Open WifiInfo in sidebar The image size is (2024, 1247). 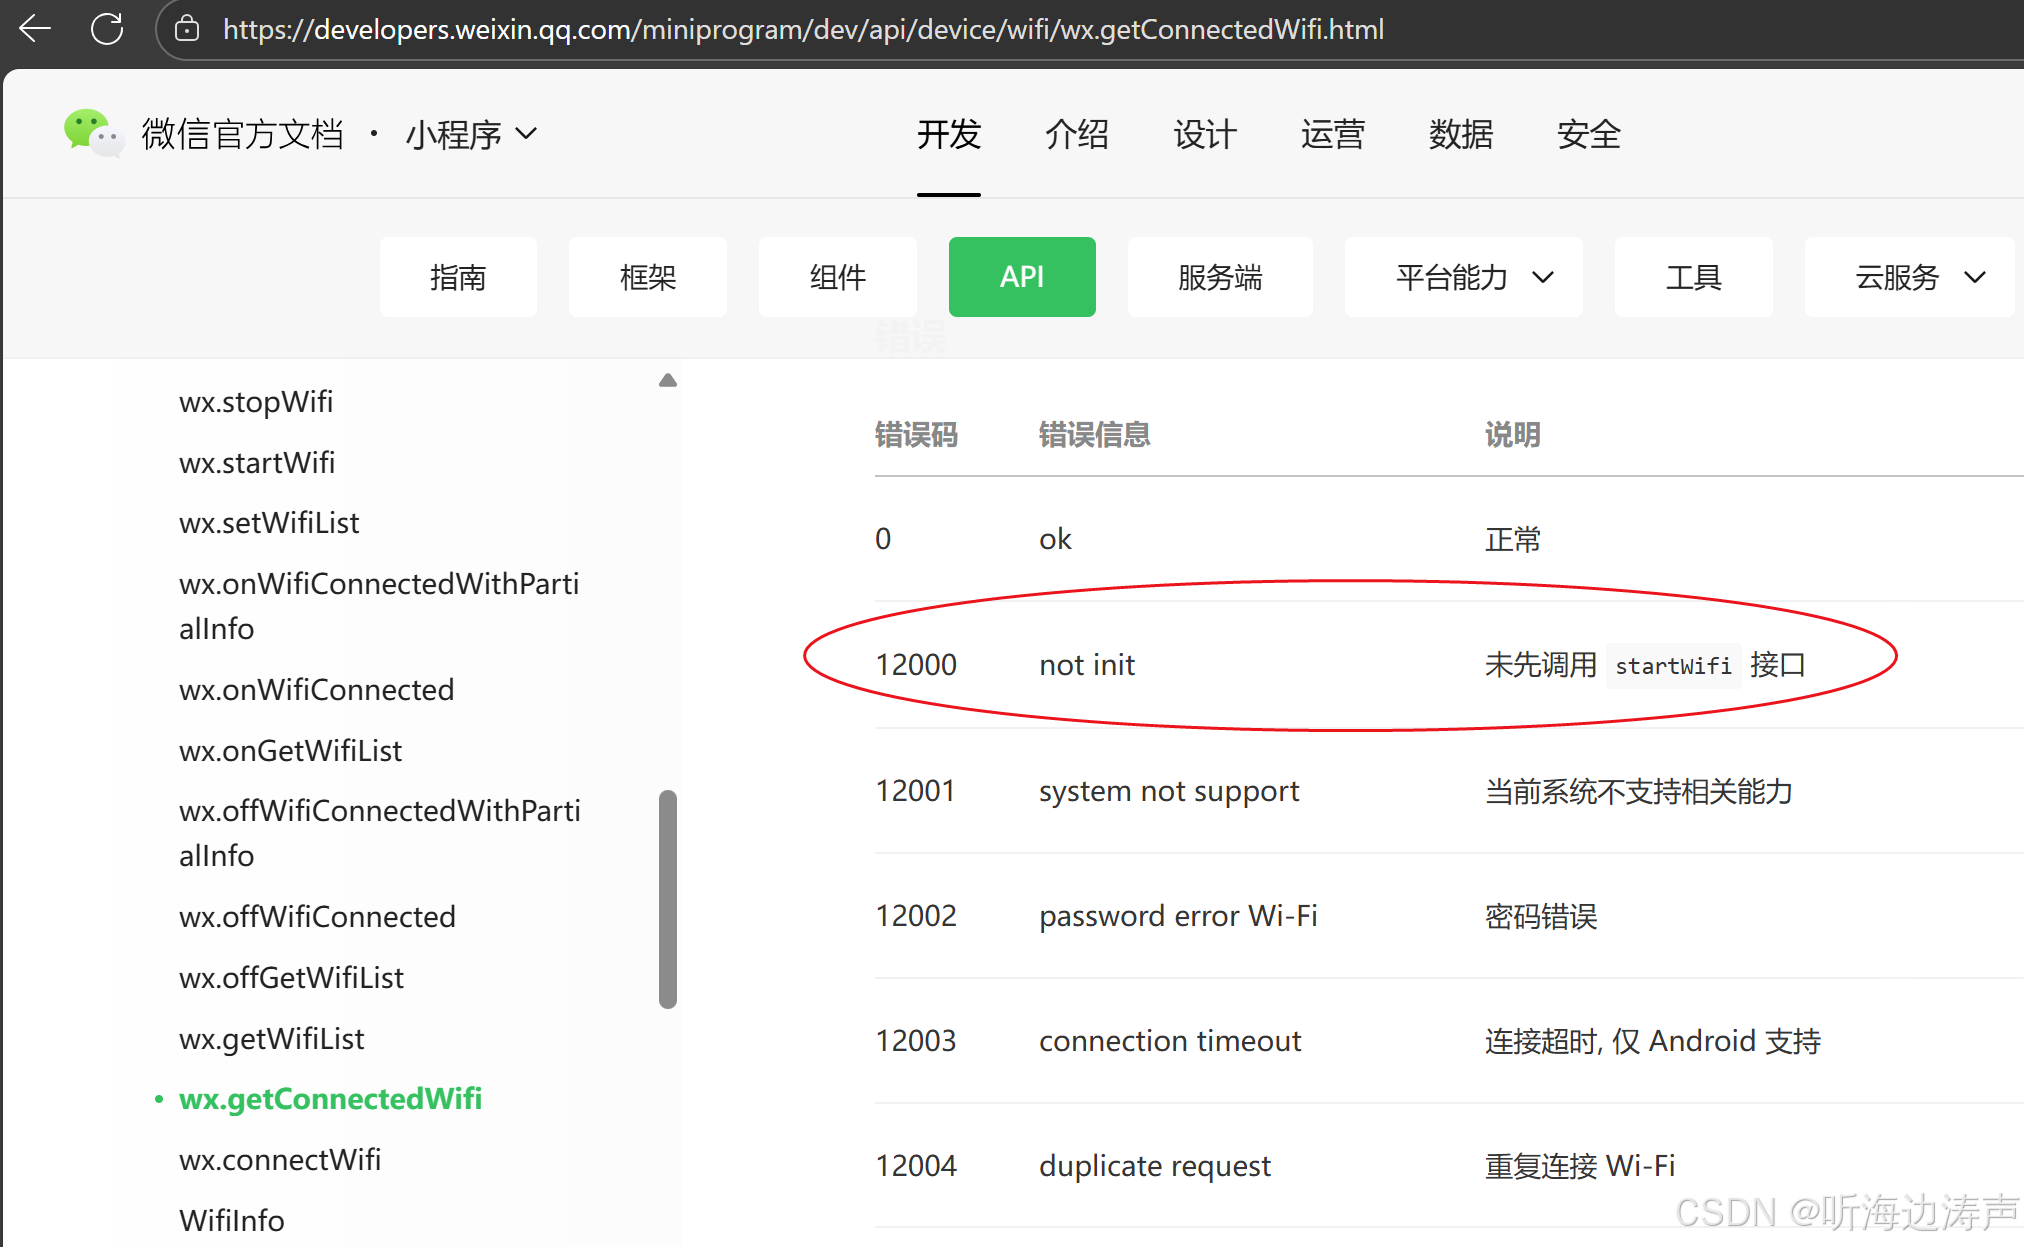tap(231, 1221)
